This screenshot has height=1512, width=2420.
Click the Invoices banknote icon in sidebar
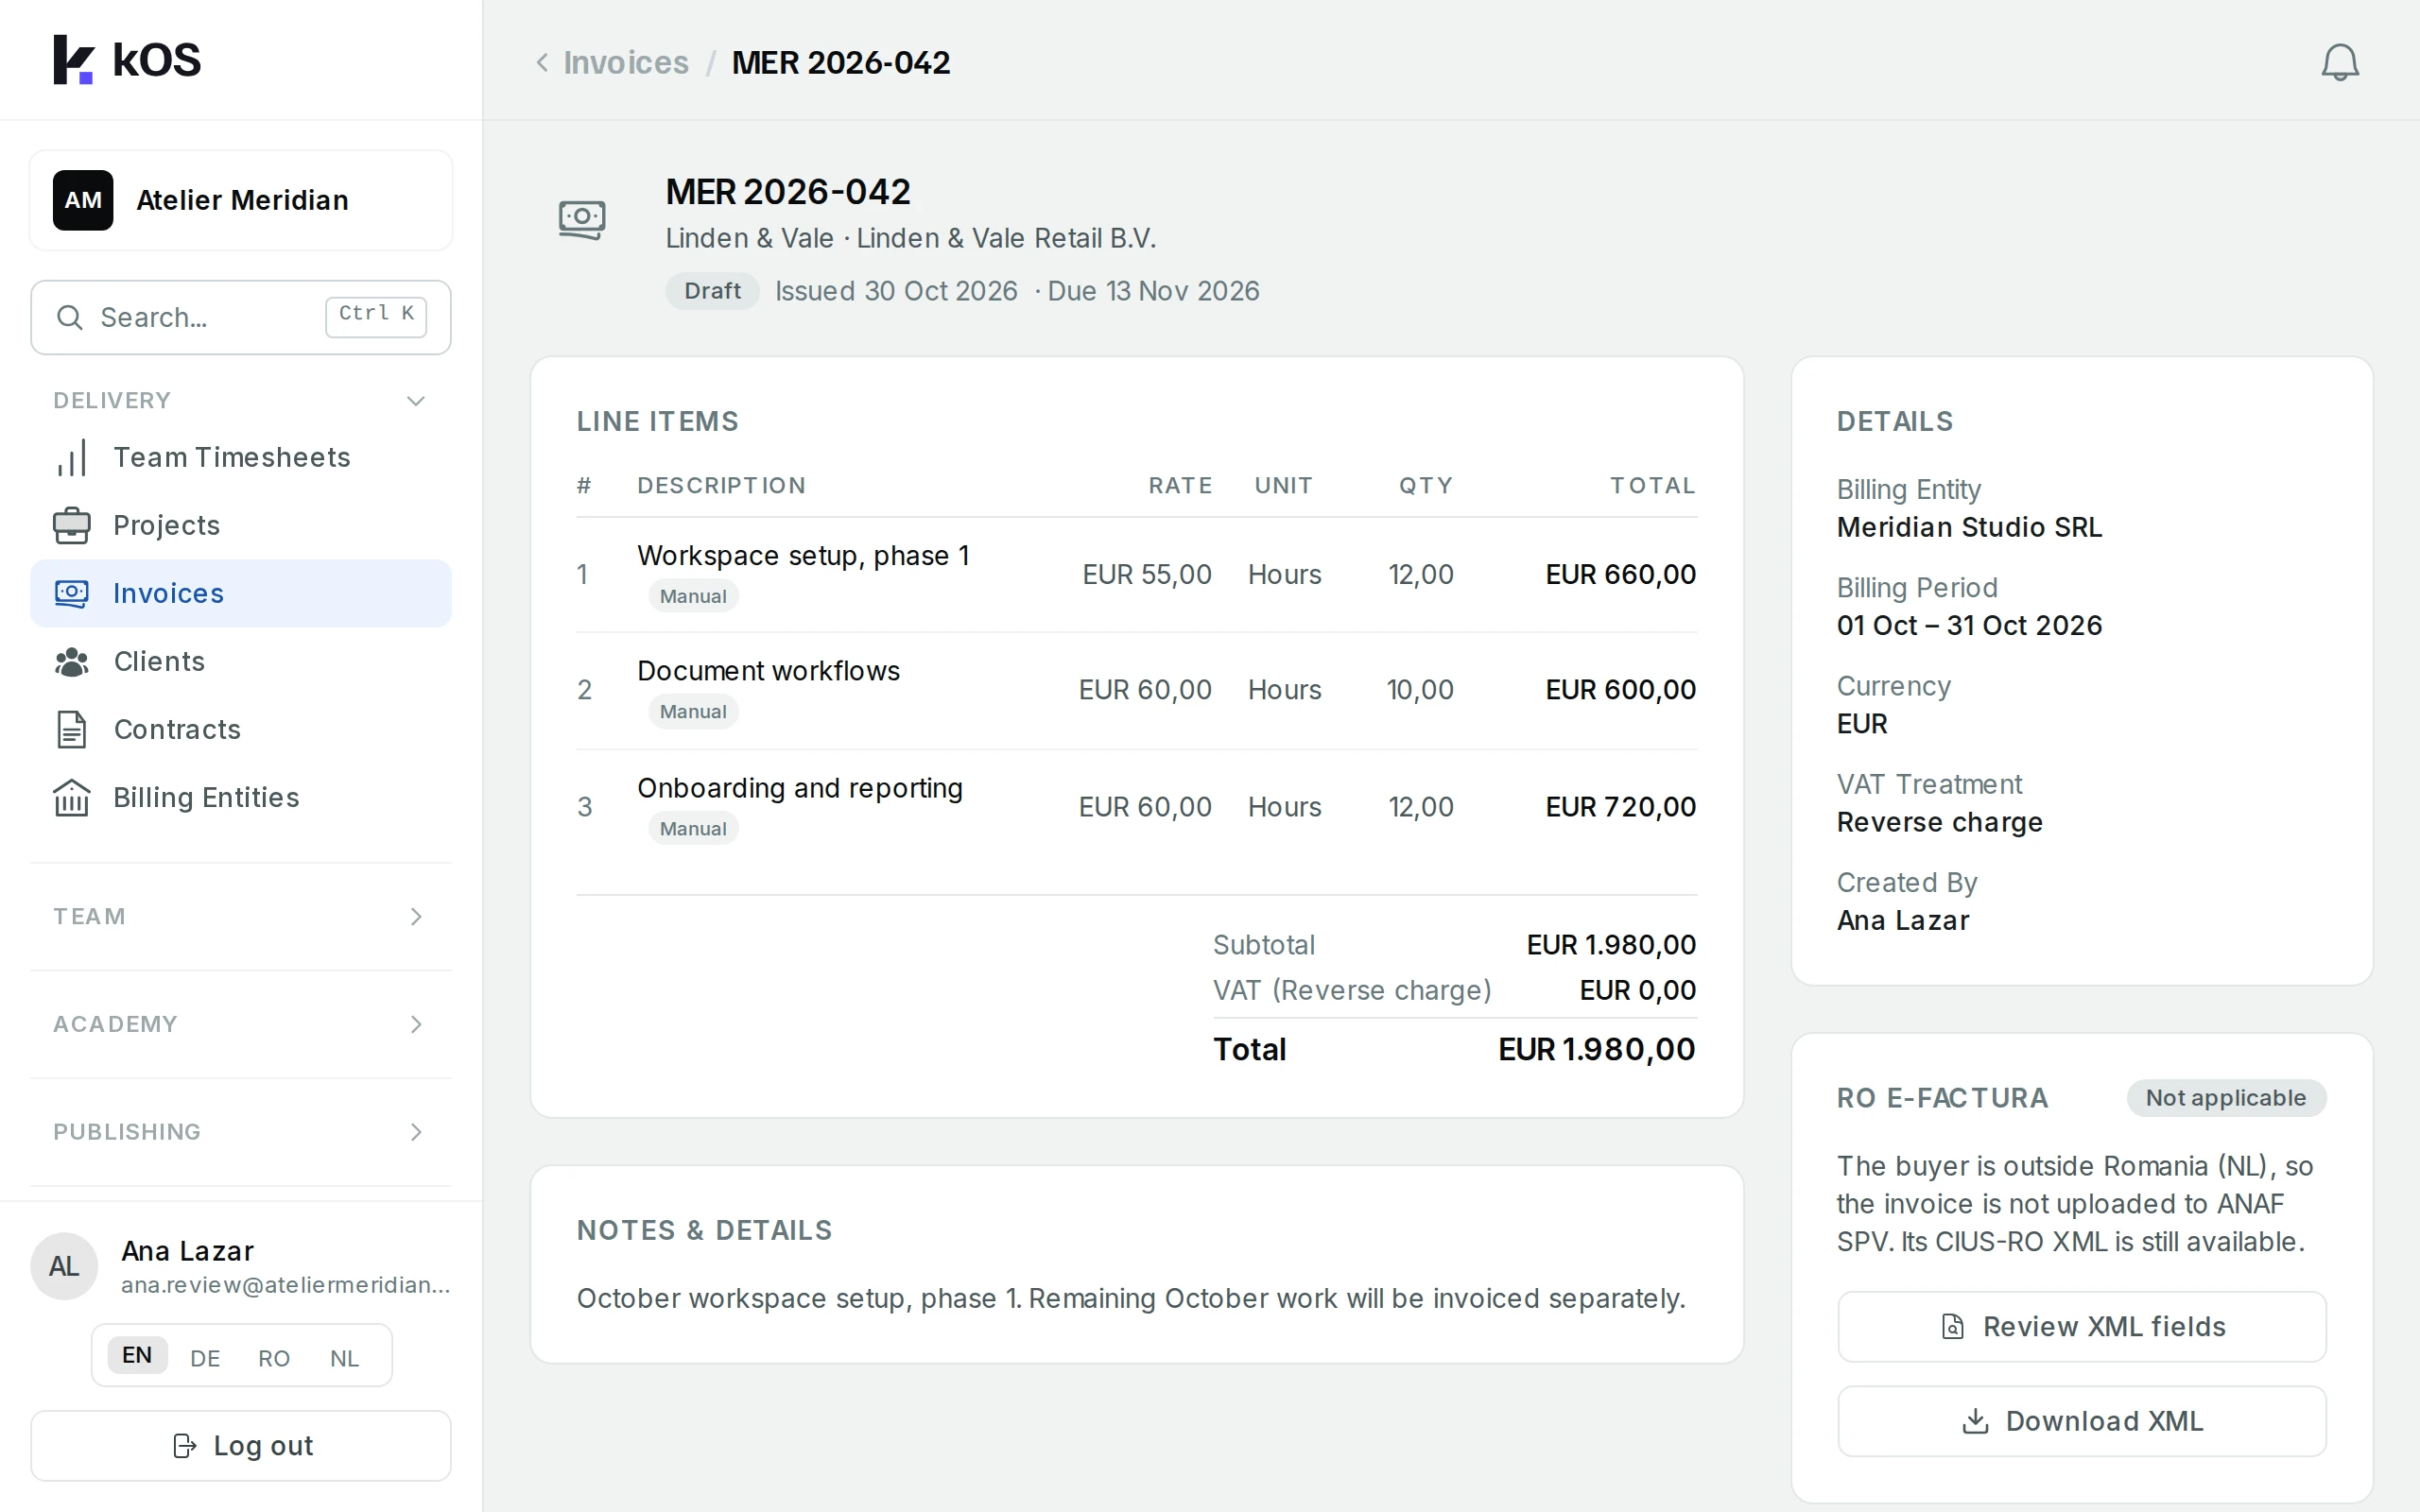click(72, 593)
